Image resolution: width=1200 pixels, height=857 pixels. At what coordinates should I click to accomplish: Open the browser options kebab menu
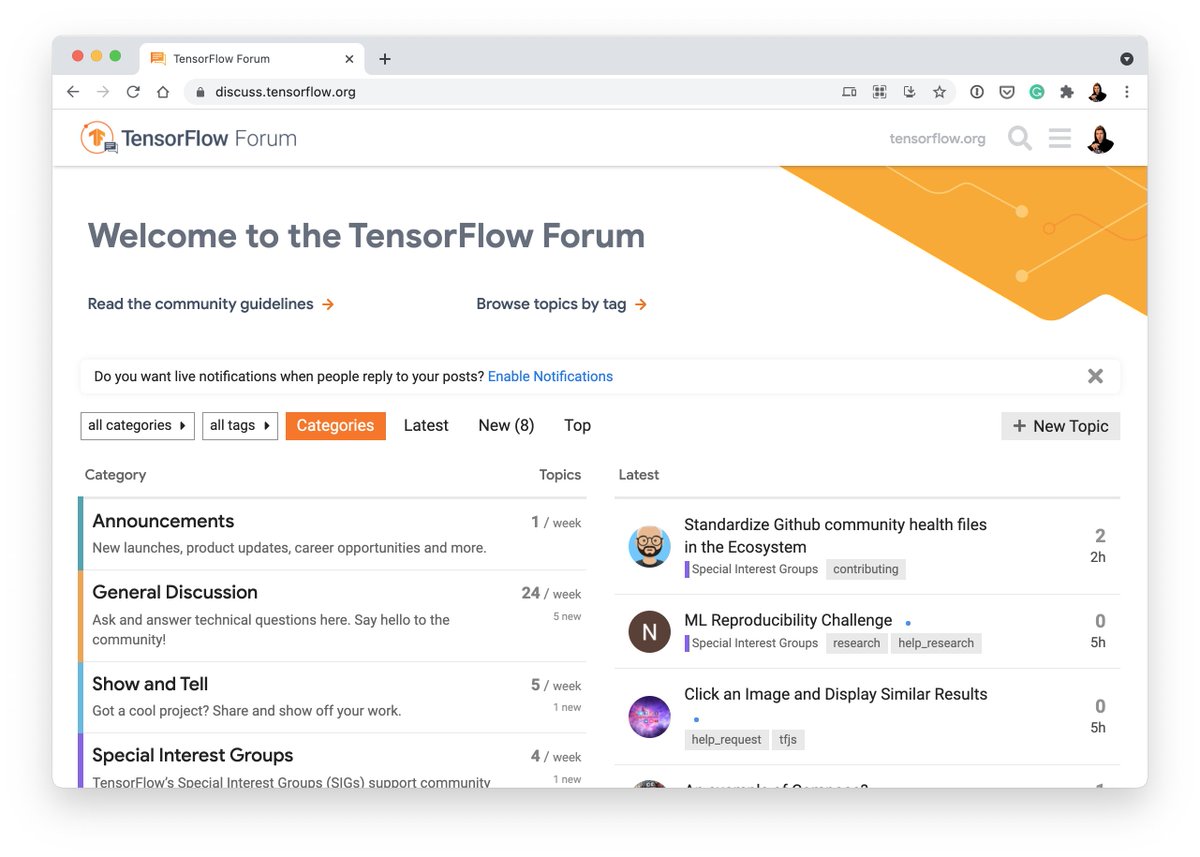[x=1127, y=91]
